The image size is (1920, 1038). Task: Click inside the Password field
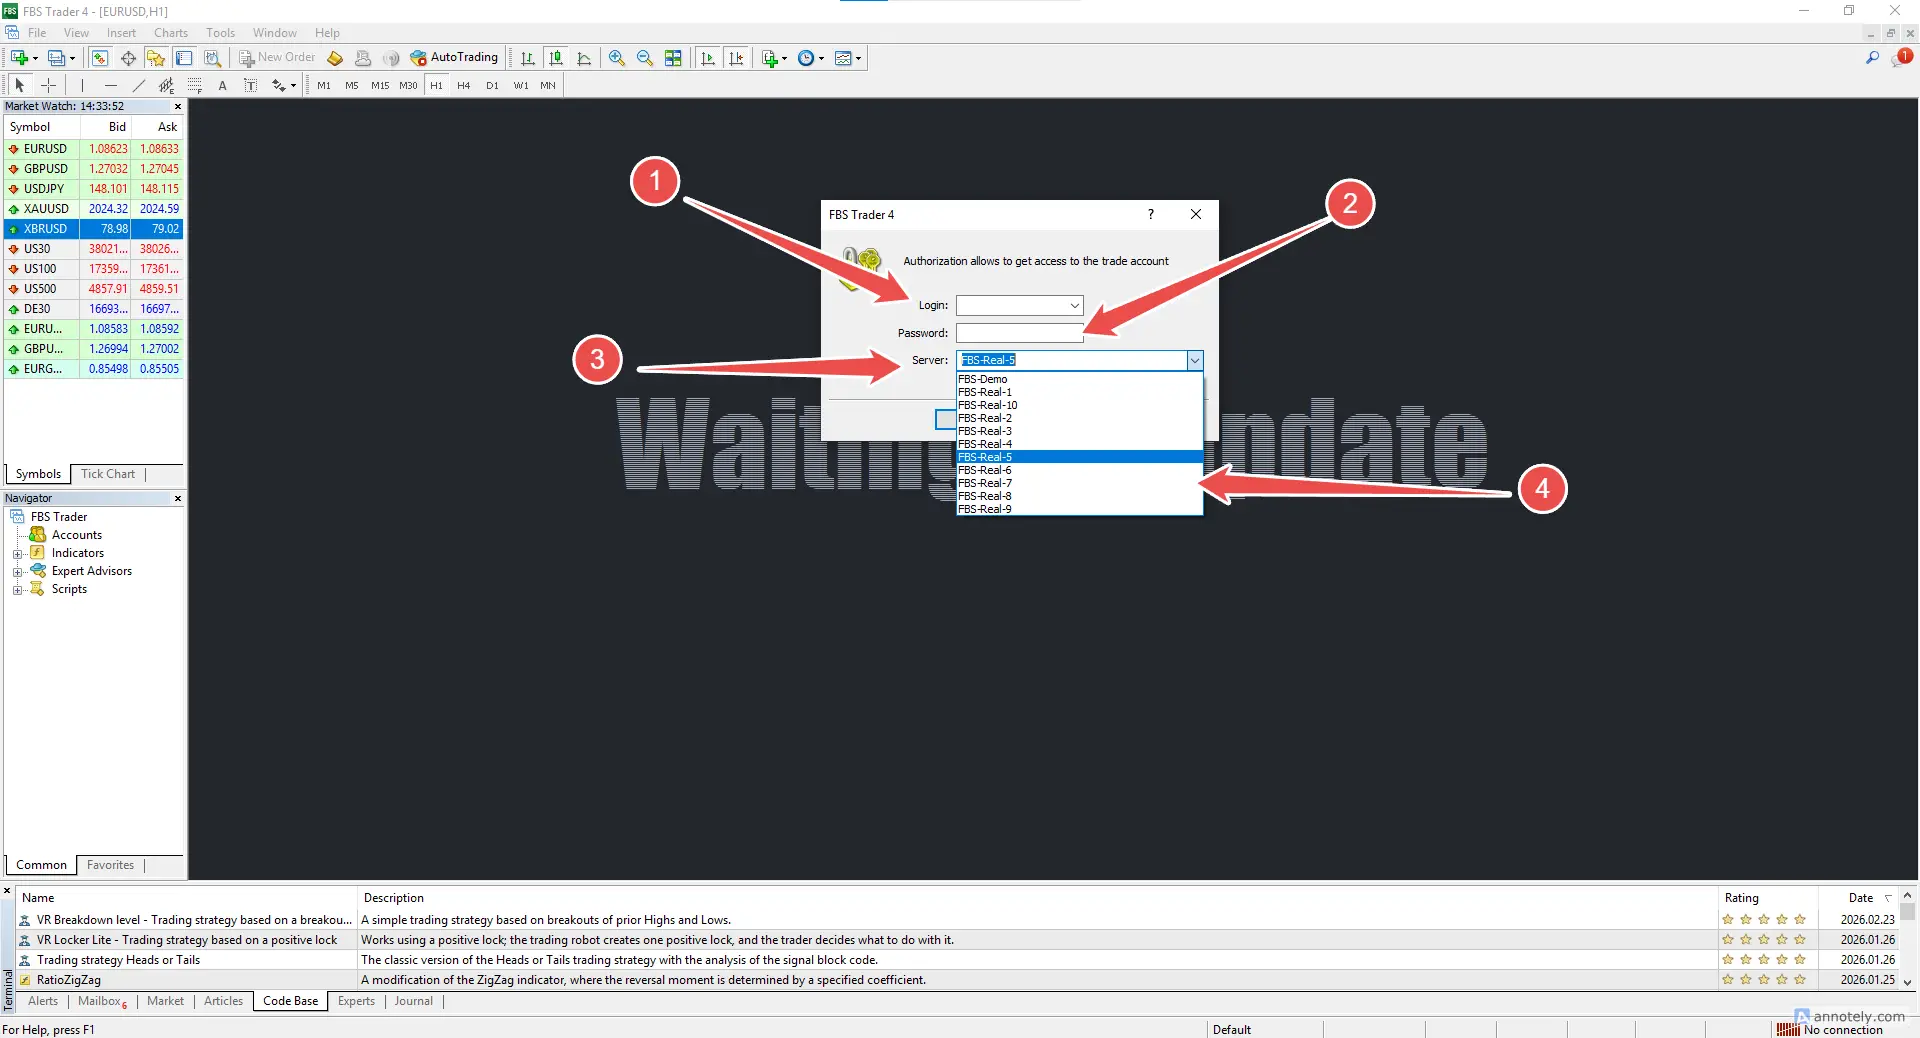click(1018, 332)
